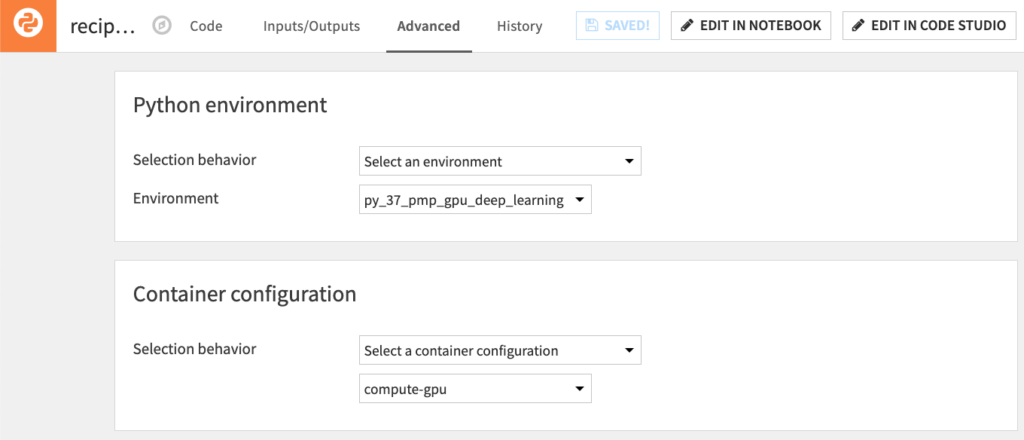The height and width of the screenshot is (440, 1024).
Task: Click the EDIT IN NOTEBOOK button
Action: [750, 26]
